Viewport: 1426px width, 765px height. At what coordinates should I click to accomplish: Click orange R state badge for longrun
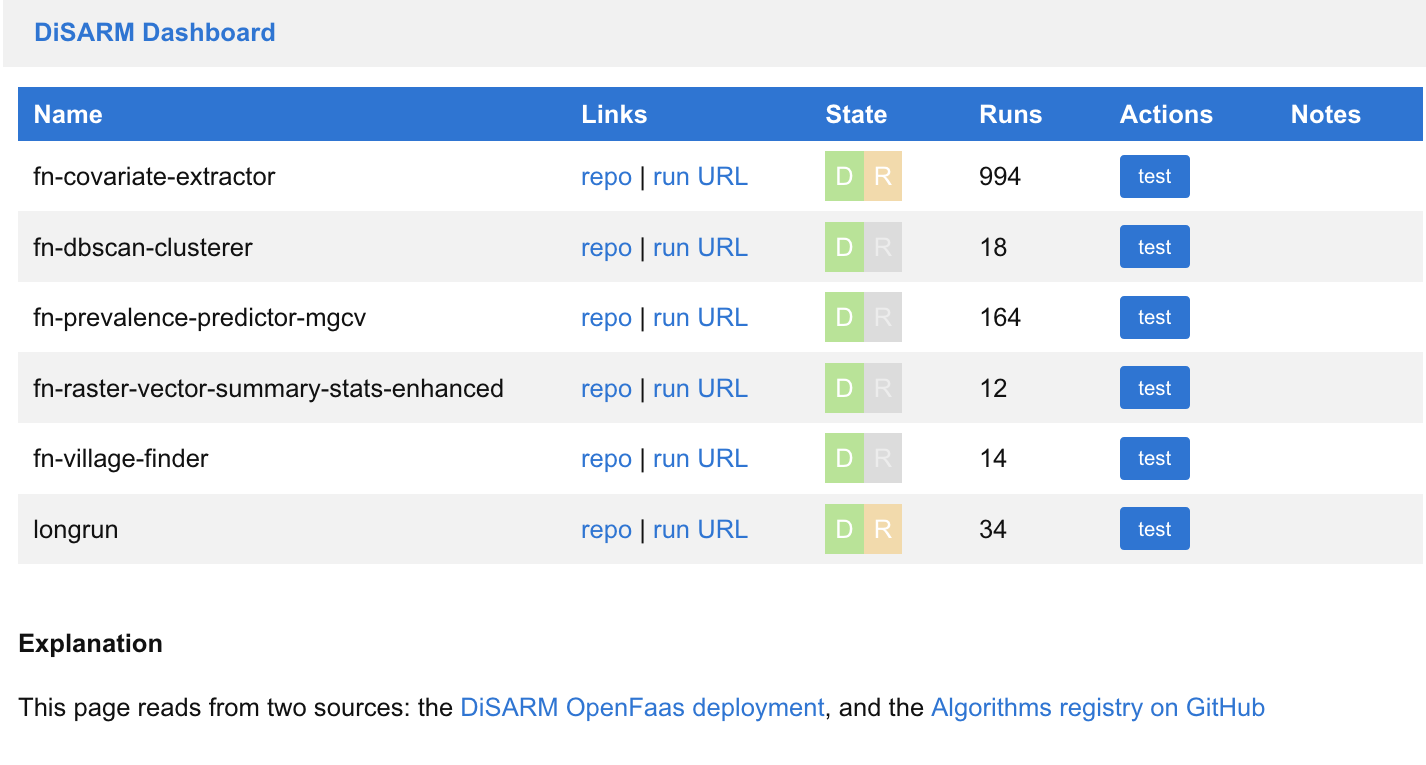click(x=883, y=529)
